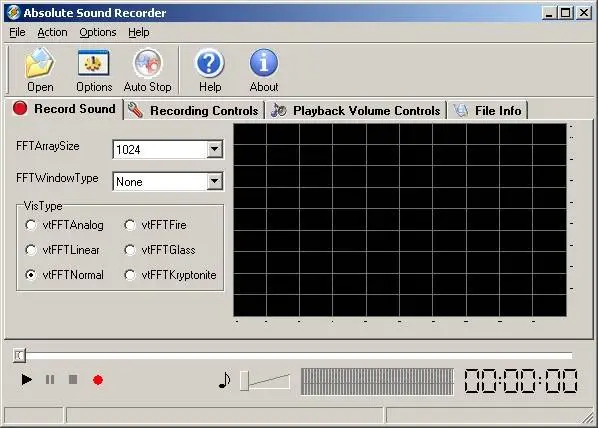Switch to Playback Volume Controls tab
The height and width of the screenshot is (428, 598).
(x=356, y=111)
